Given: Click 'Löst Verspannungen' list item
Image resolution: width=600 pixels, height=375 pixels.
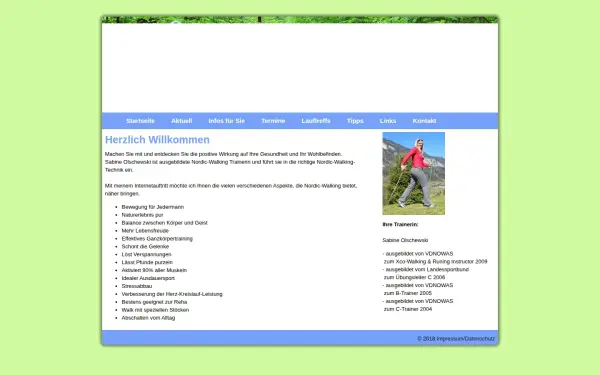Looking at the screenshot, I should click(x=147, y=254).
